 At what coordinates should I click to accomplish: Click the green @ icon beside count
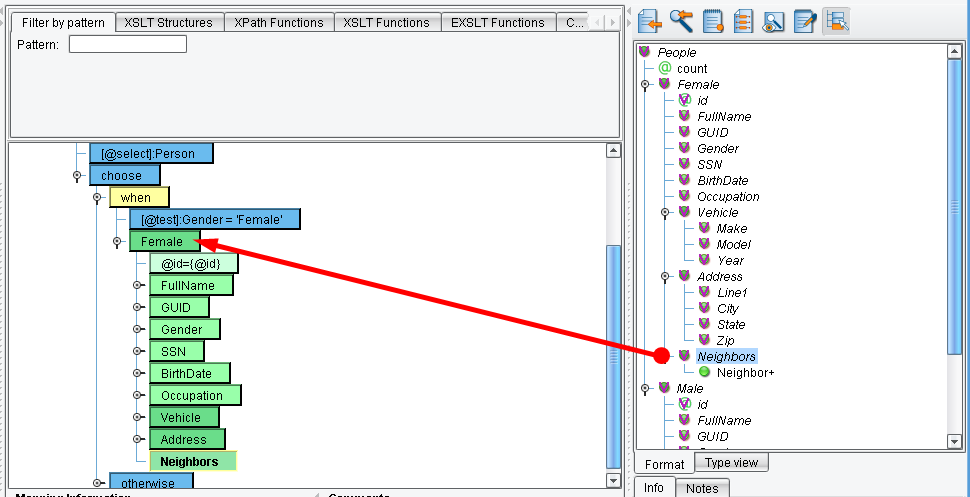pos(665,68)
